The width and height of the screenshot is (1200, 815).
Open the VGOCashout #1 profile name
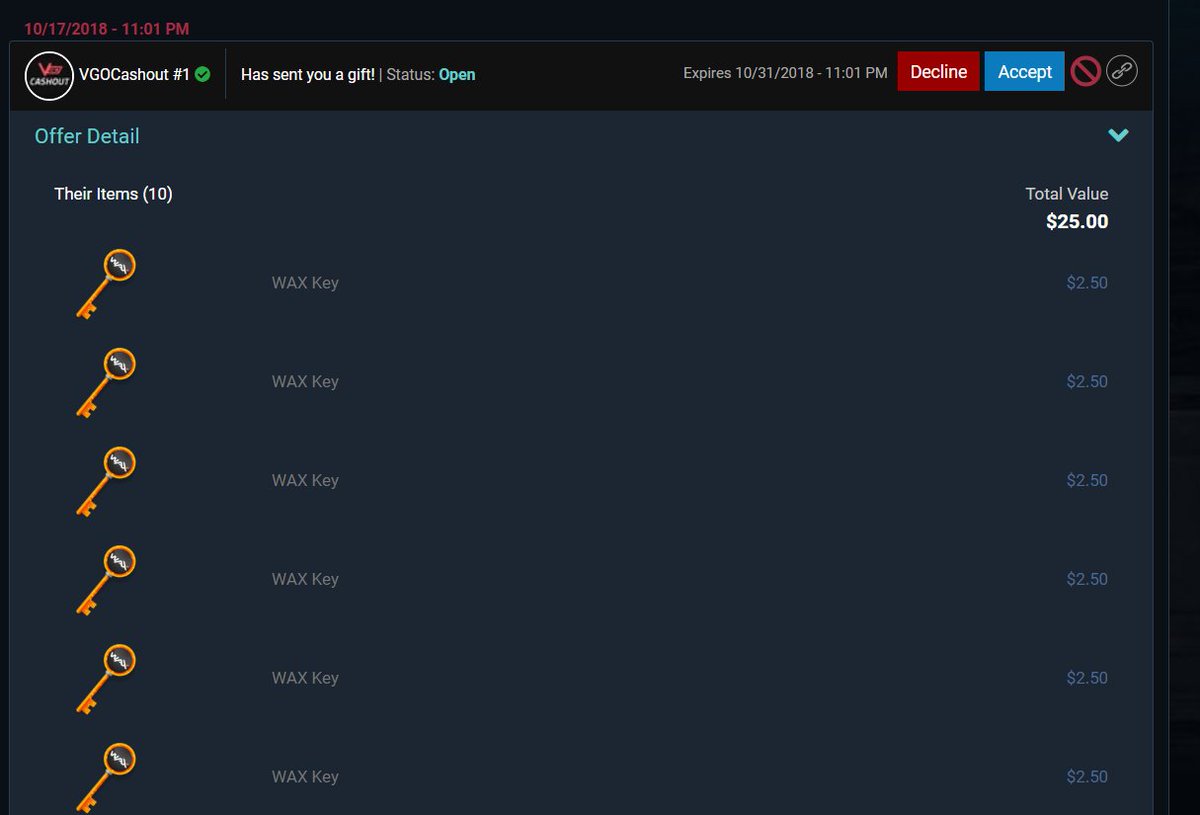(134, 75)
